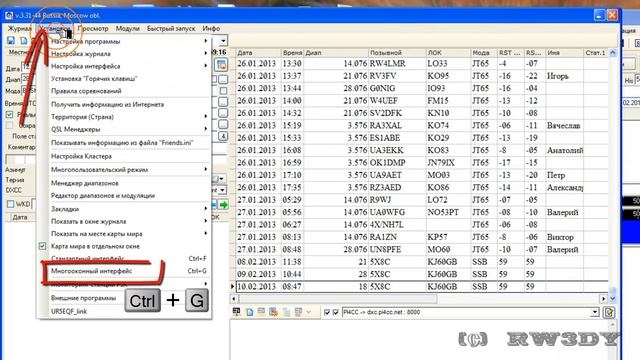Screen dimensions: 640x360
Task: Select Многооконный интерфейс menu entry
Action: [x=91, y=271]
